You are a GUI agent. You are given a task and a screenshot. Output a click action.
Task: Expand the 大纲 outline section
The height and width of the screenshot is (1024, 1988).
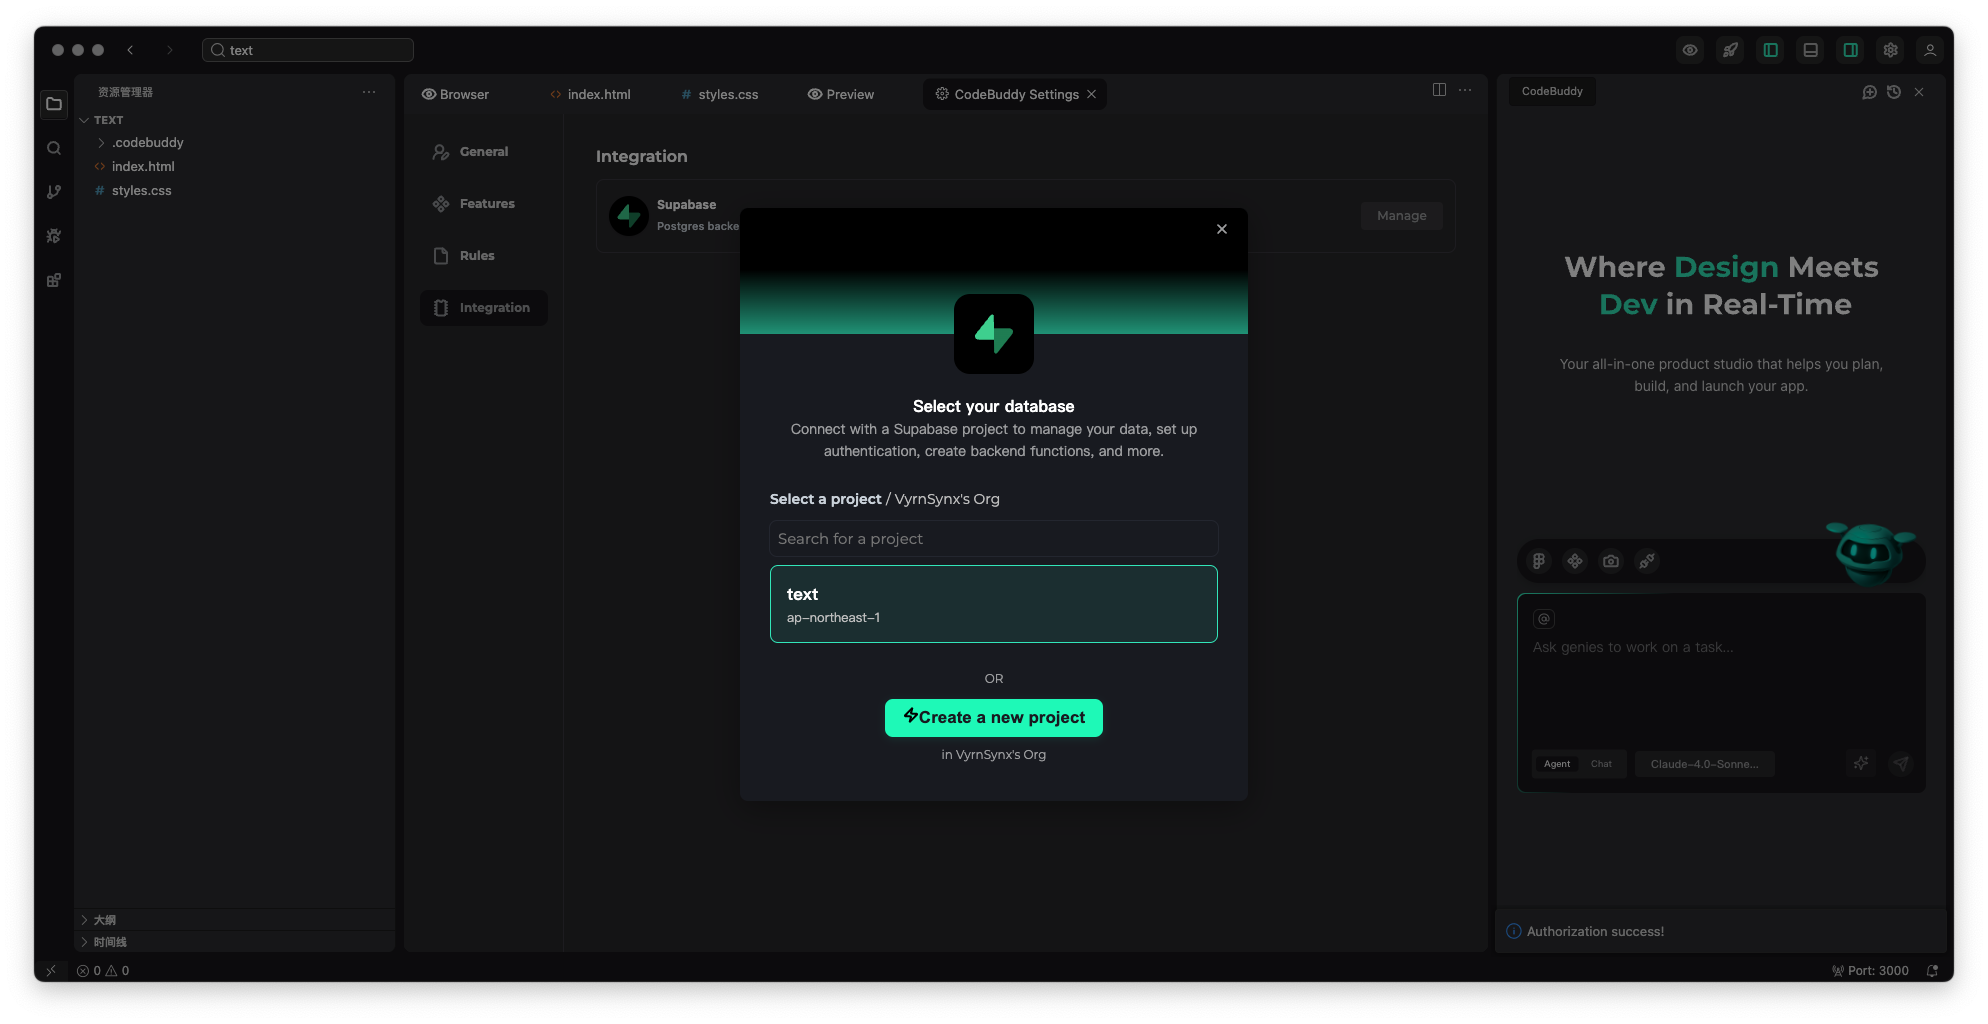point(97,920)
